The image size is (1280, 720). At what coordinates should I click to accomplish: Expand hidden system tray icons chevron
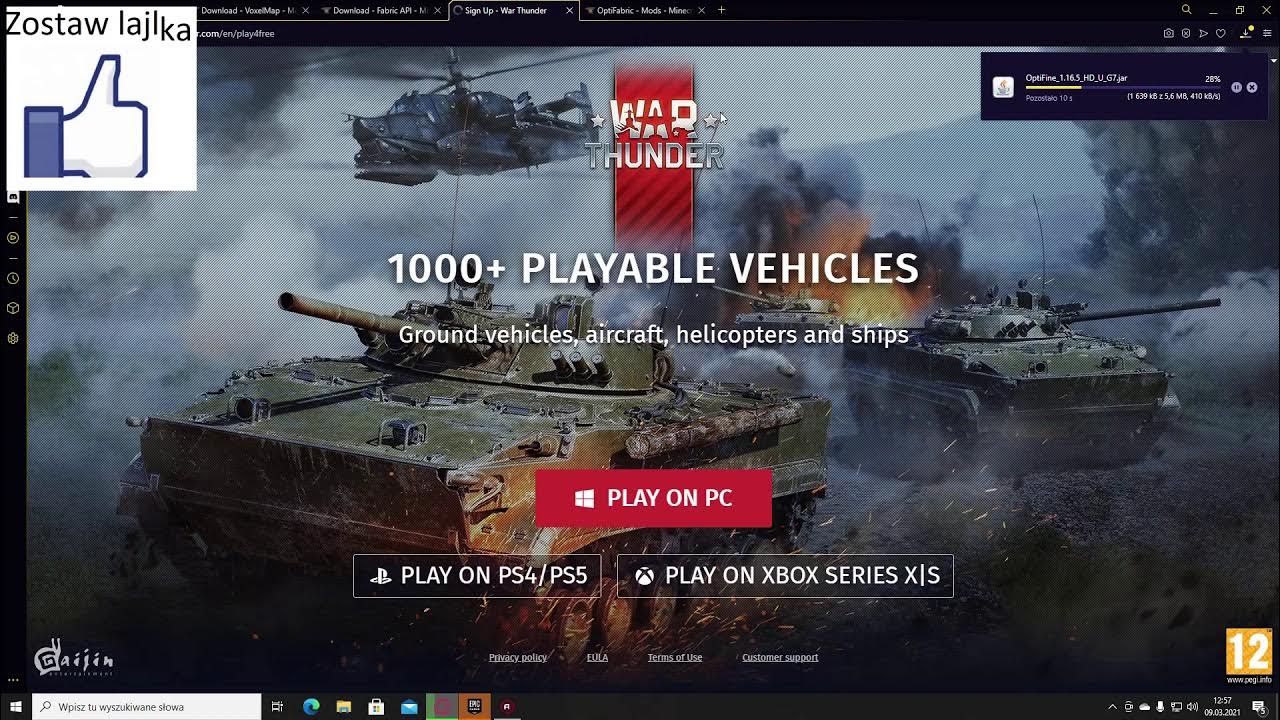click(x=1112, y=707)
